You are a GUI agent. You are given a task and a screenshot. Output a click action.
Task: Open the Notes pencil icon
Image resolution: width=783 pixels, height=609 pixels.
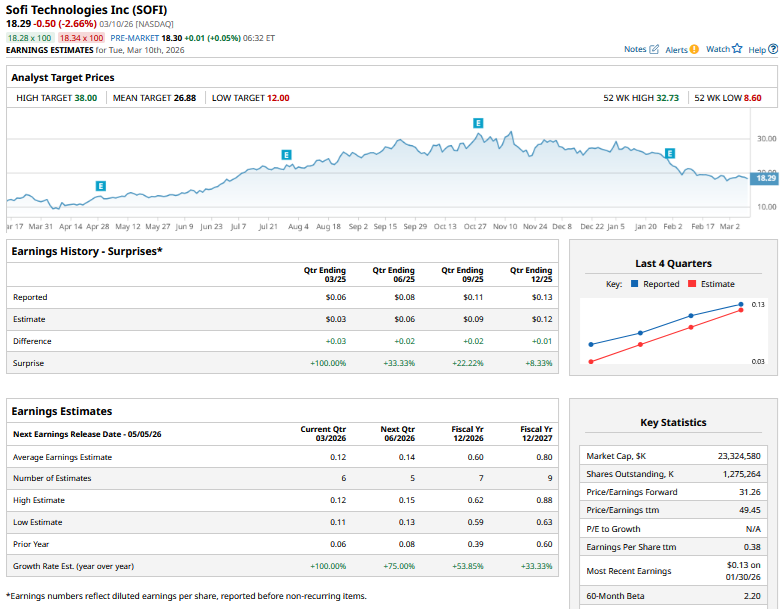click(654, 49)
